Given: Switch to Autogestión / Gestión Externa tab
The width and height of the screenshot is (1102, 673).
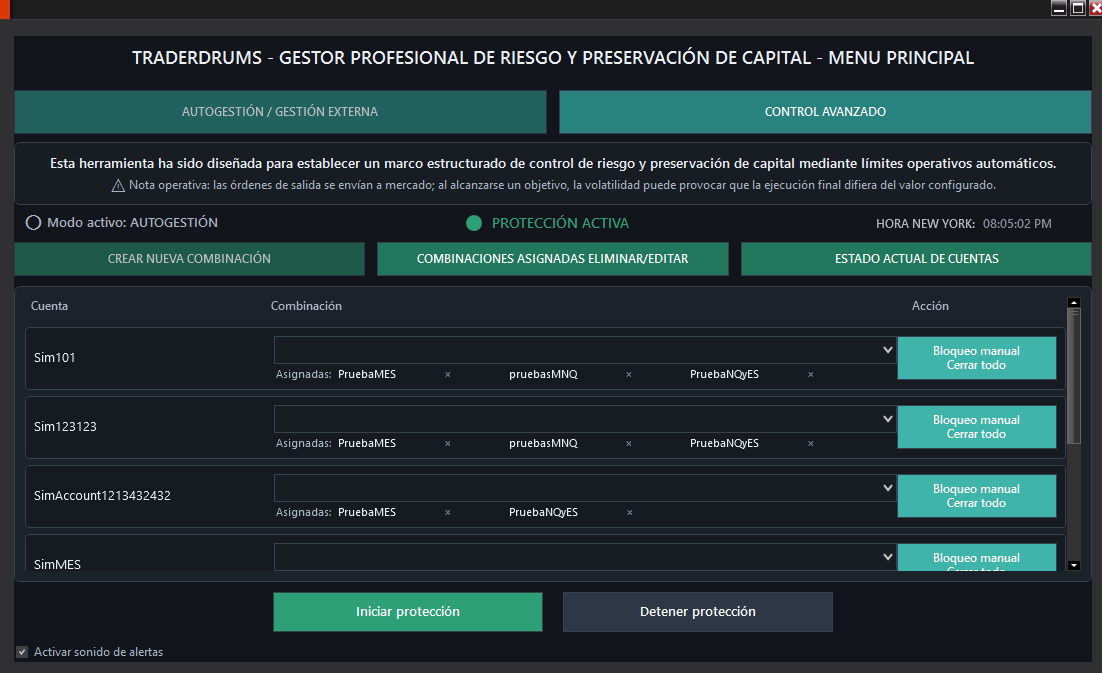Looking at the screenshot, I should click(280, 112).
